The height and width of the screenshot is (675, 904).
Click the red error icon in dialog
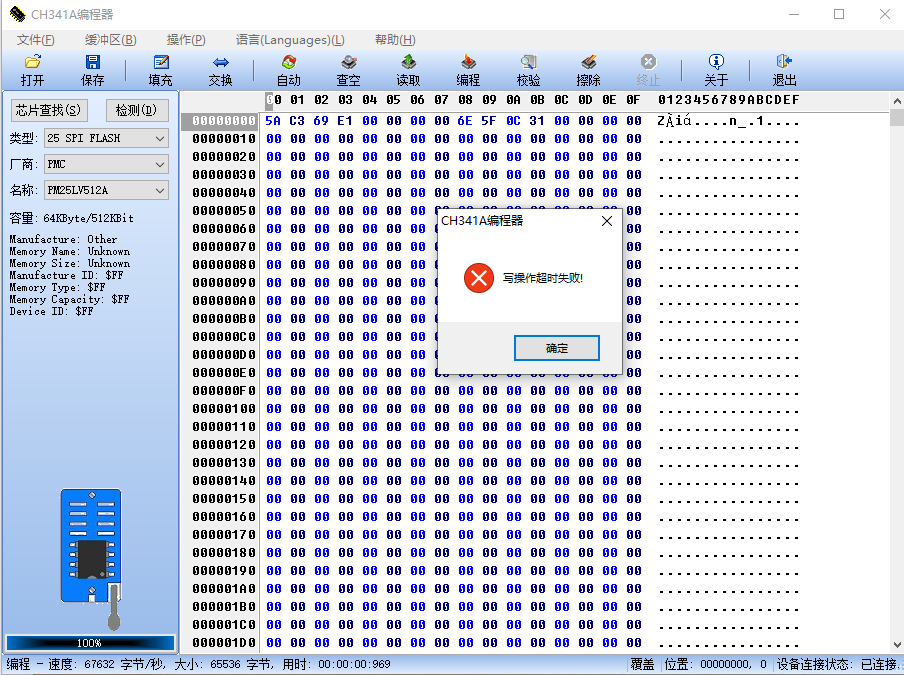point(479,278)
